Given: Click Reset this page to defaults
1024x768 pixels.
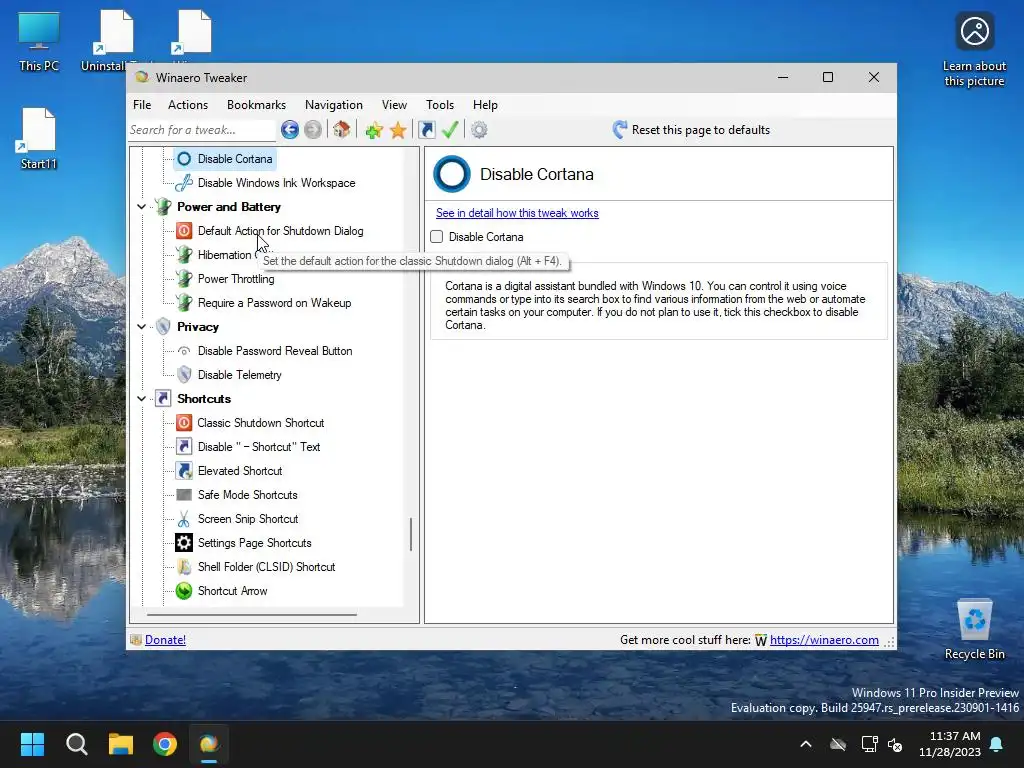Looking at the screenshot, I should point(691,130).
